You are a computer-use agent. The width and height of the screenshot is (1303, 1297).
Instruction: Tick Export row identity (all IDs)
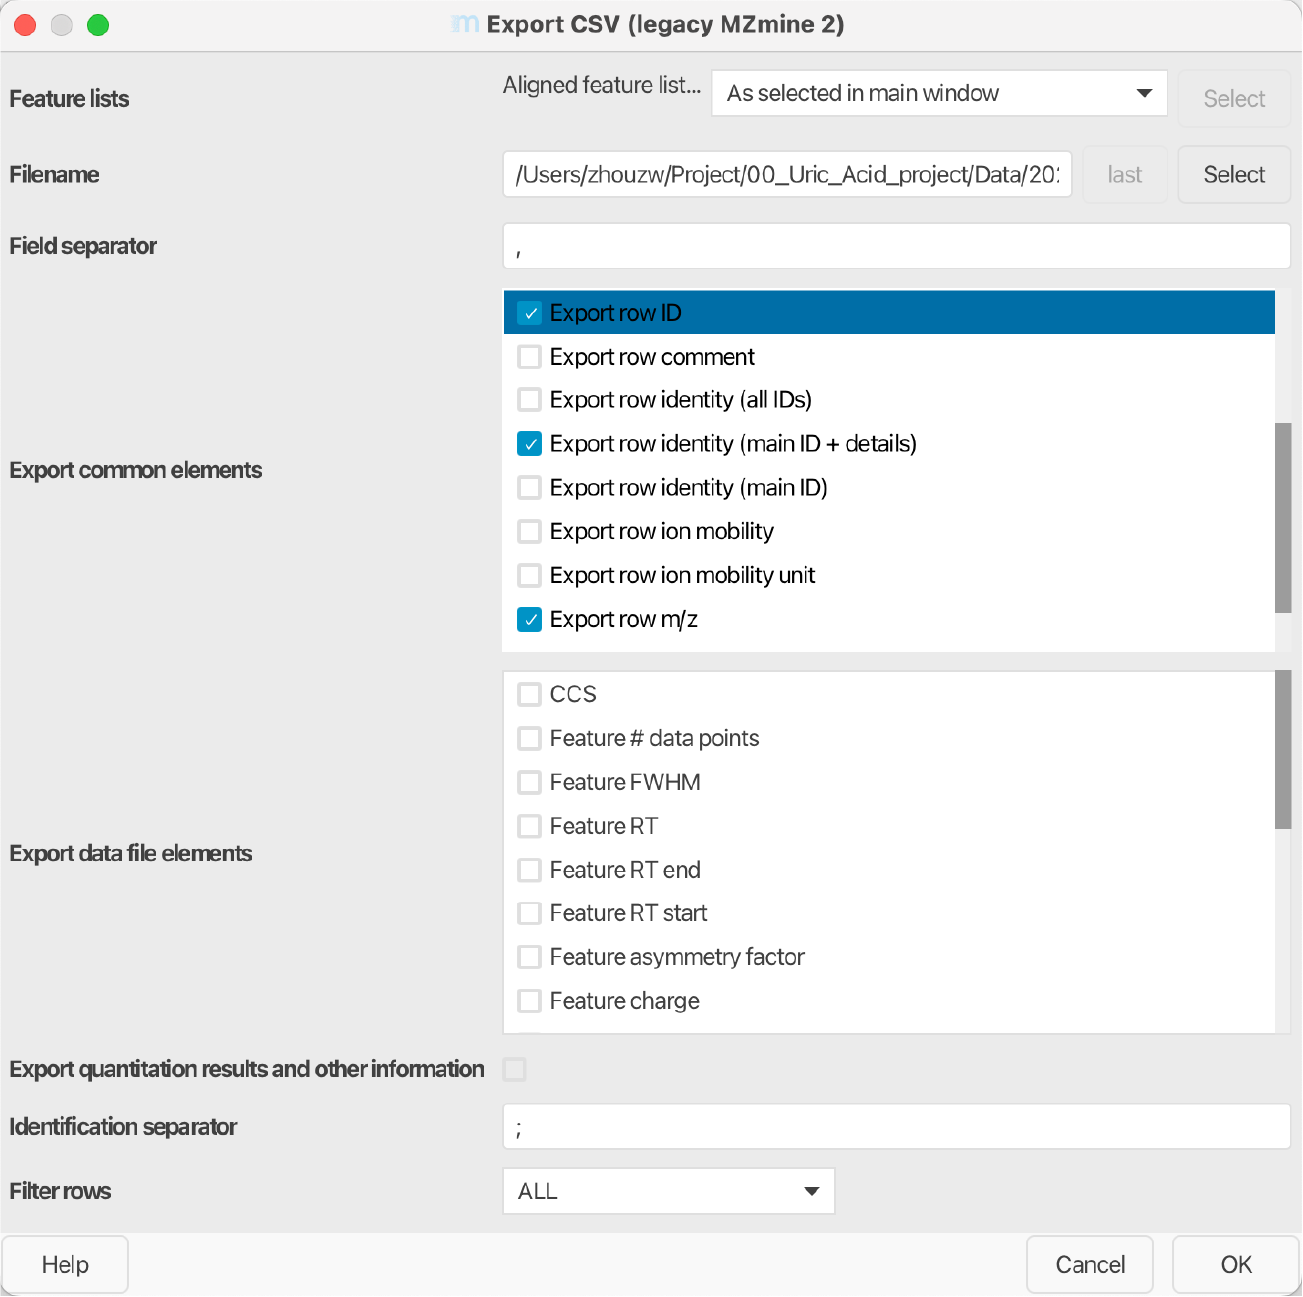pos(529,400)
